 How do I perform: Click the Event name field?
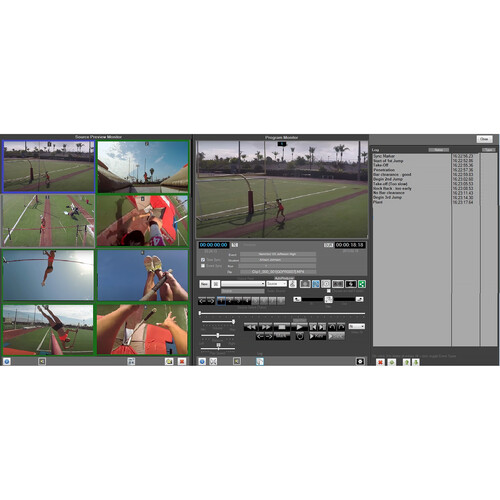(278, 254)
